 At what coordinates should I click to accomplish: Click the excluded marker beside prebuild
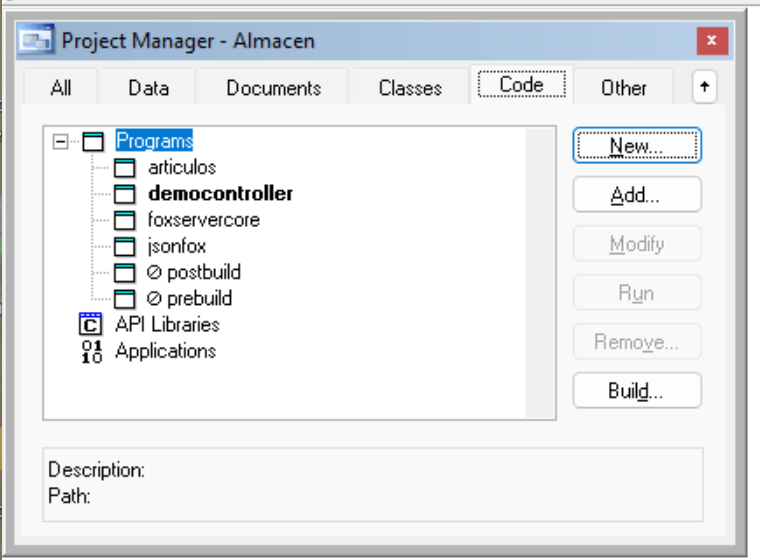(154, 299)
